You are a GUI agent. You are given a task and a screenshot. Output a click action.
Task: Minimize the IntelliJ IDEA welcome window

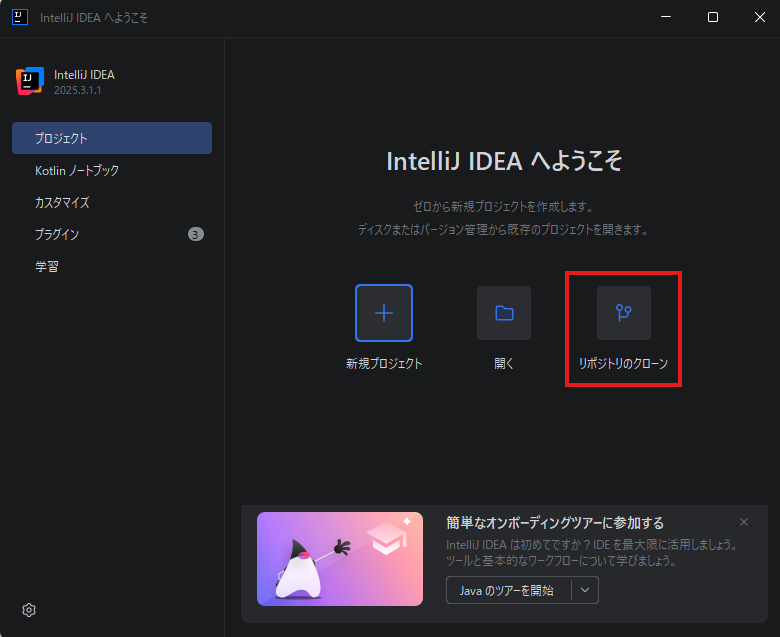tap(667, 17)
